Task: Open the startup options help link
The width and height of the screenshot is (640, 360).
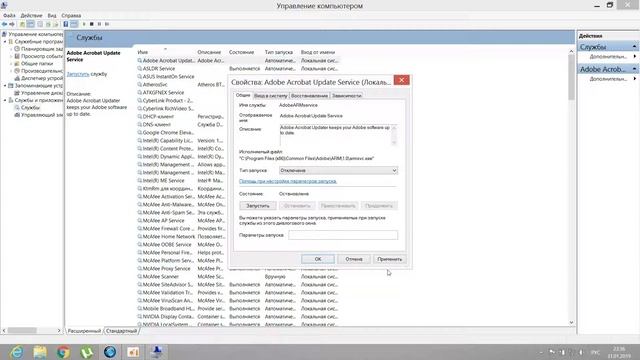Action: [x=288, y=181]
